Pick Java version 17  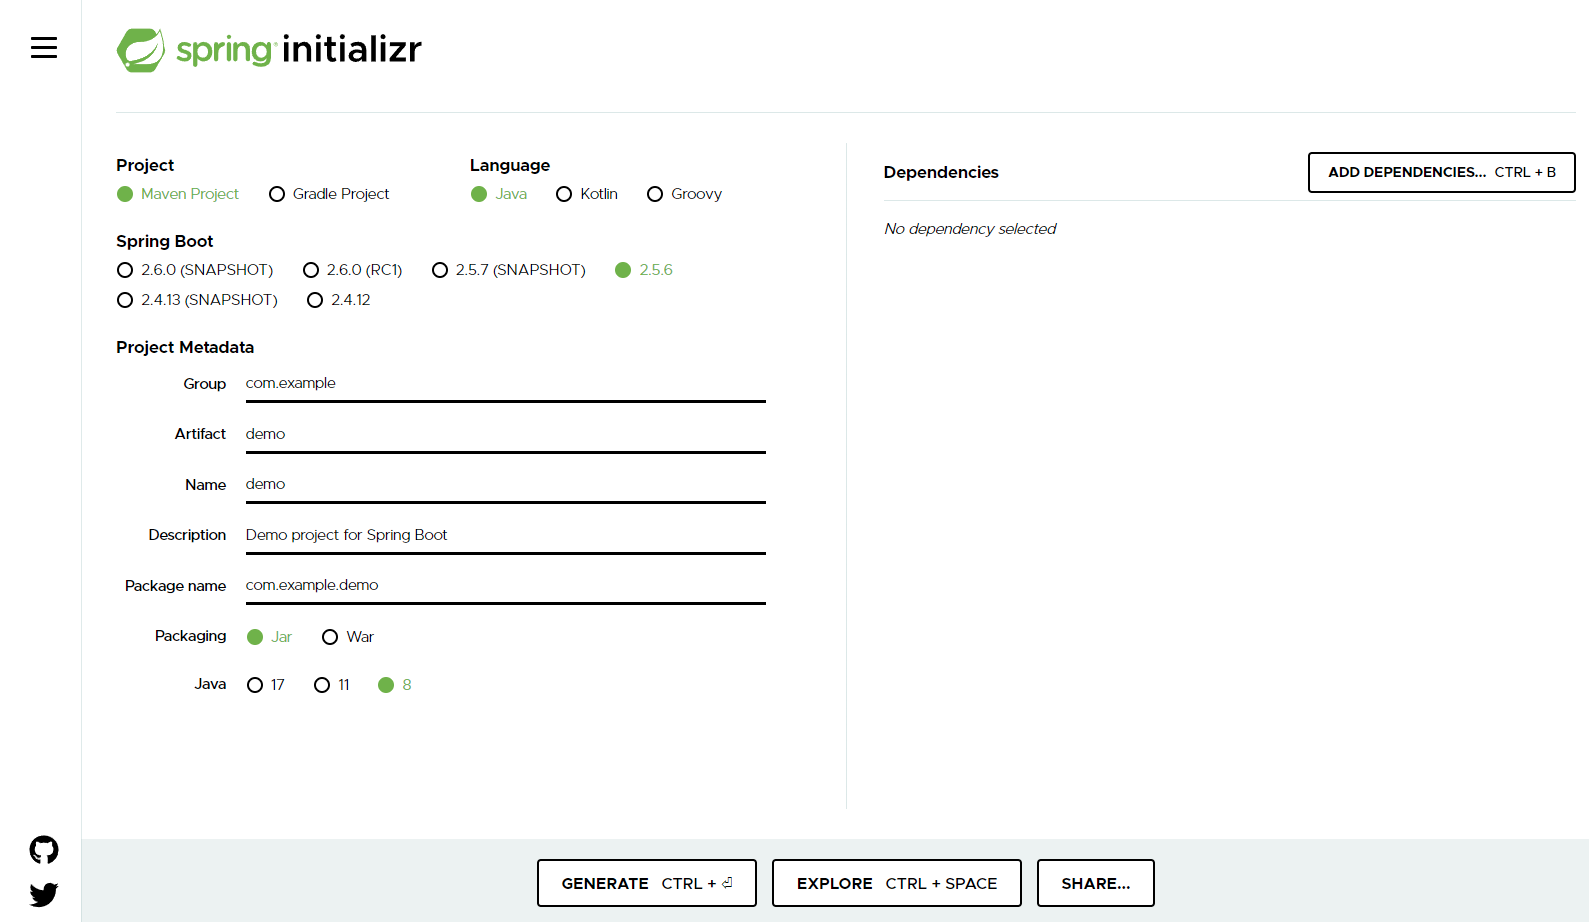[266, 685]
